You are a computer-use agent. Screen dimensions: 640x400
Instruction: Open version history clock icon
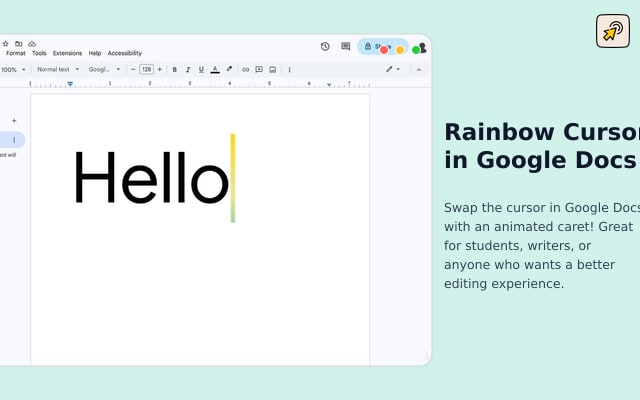(x=325, y=47)
